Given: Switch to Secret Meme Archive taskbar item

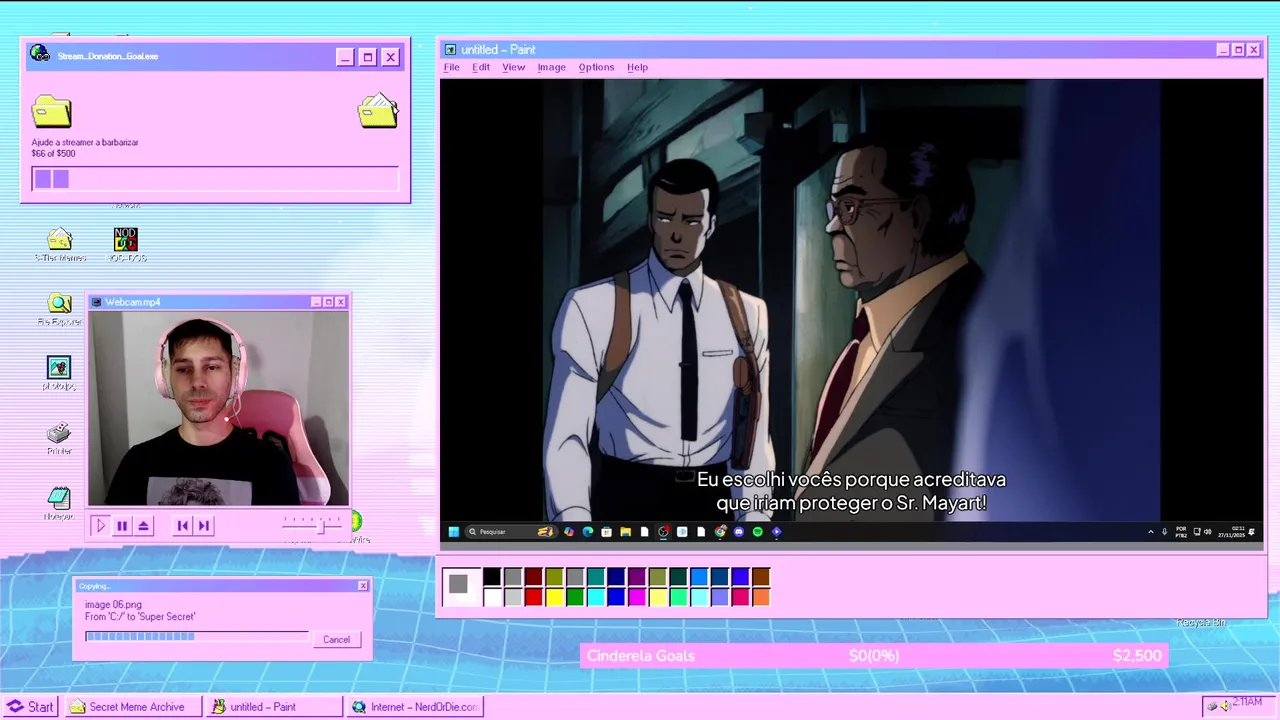Looking at the screenshot, I should tap(134, 707).
